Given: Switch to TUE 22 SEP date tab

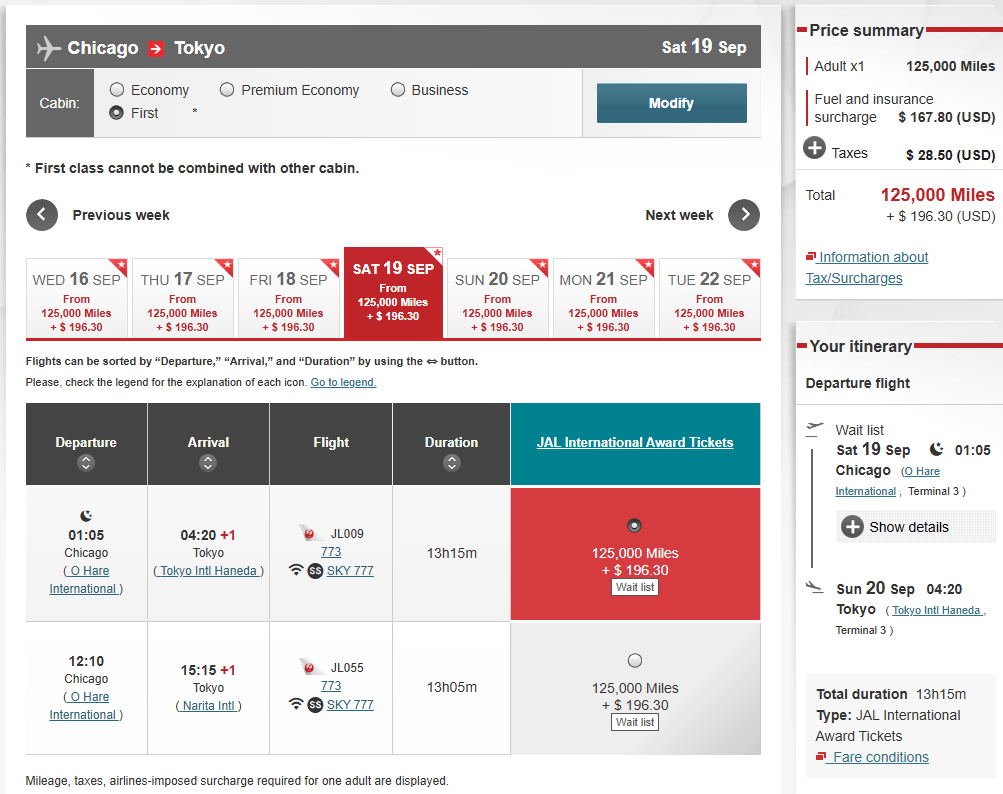Looking at the screenshot, I should pos(709,298).
